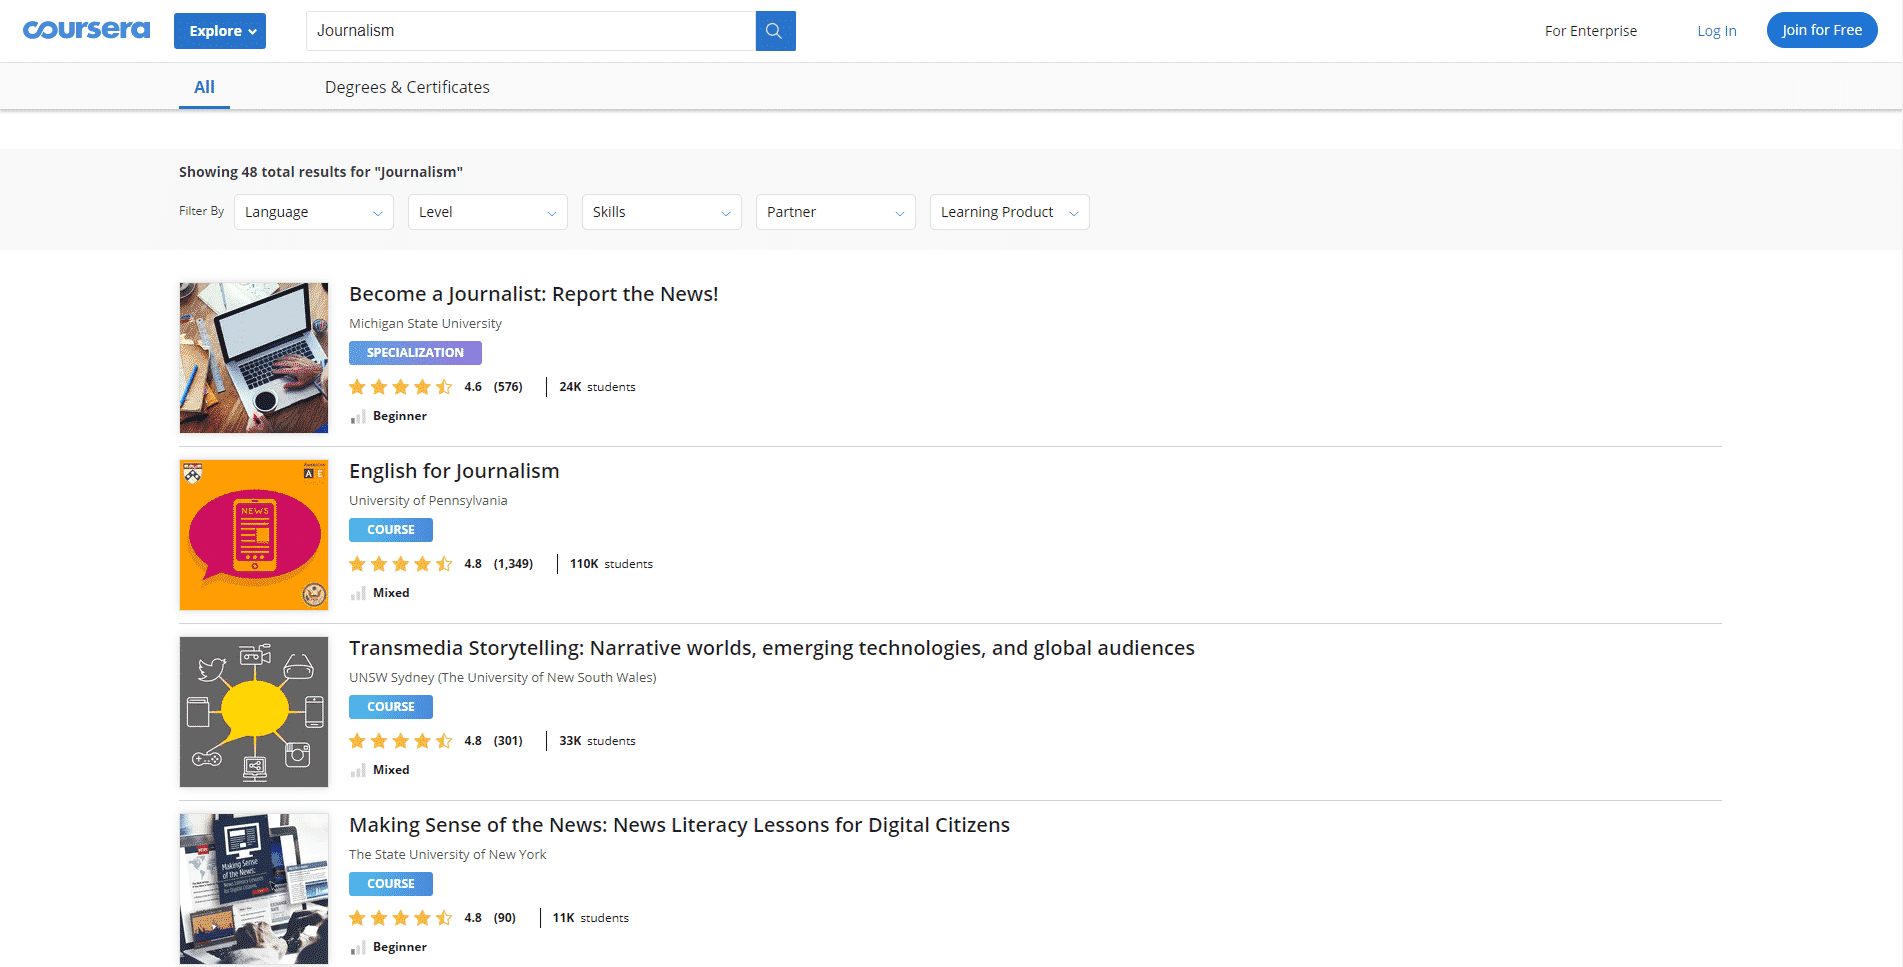
Task: Expand the Level filter dropdown
Action: pyautogui.click(x=488, y=212)
